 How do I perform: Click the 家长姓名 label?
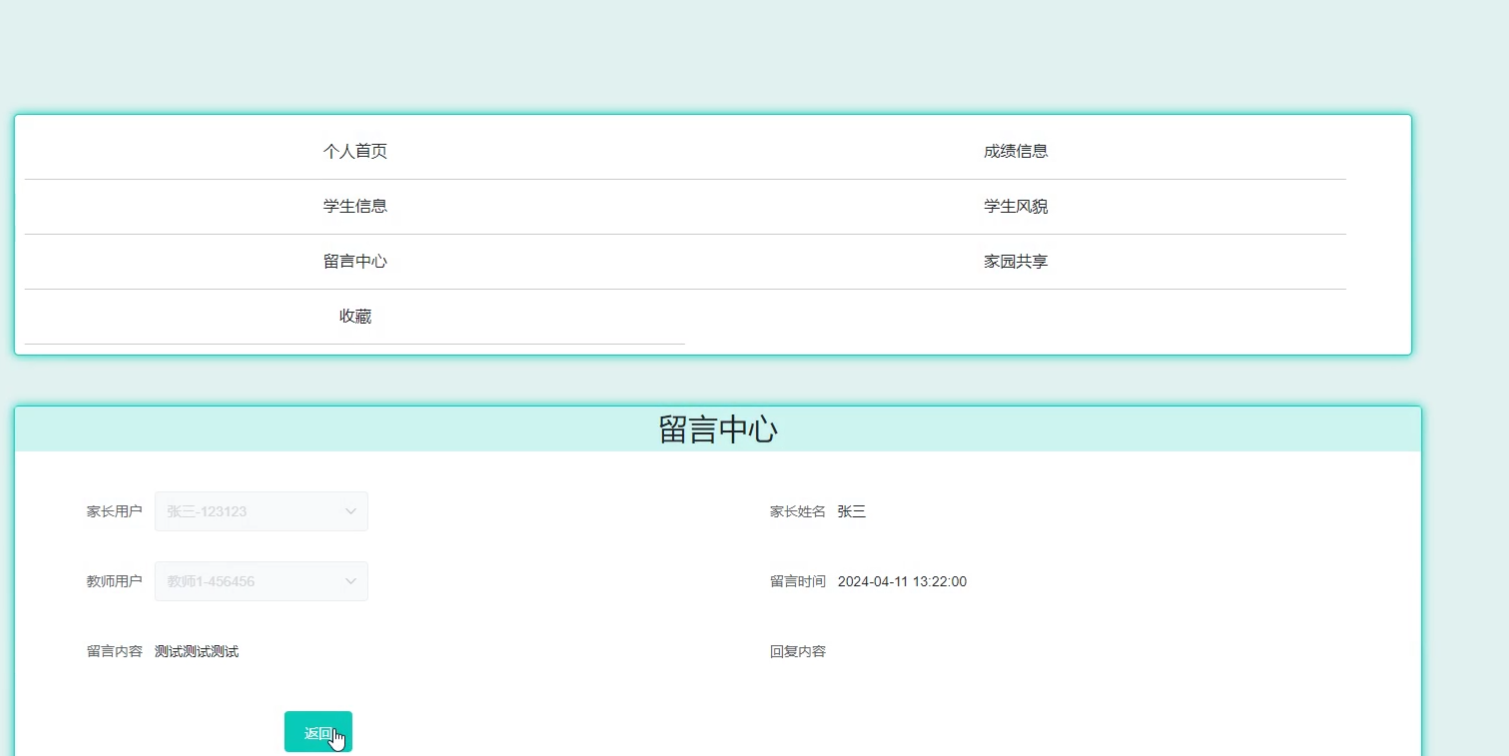tap(798, 511)
